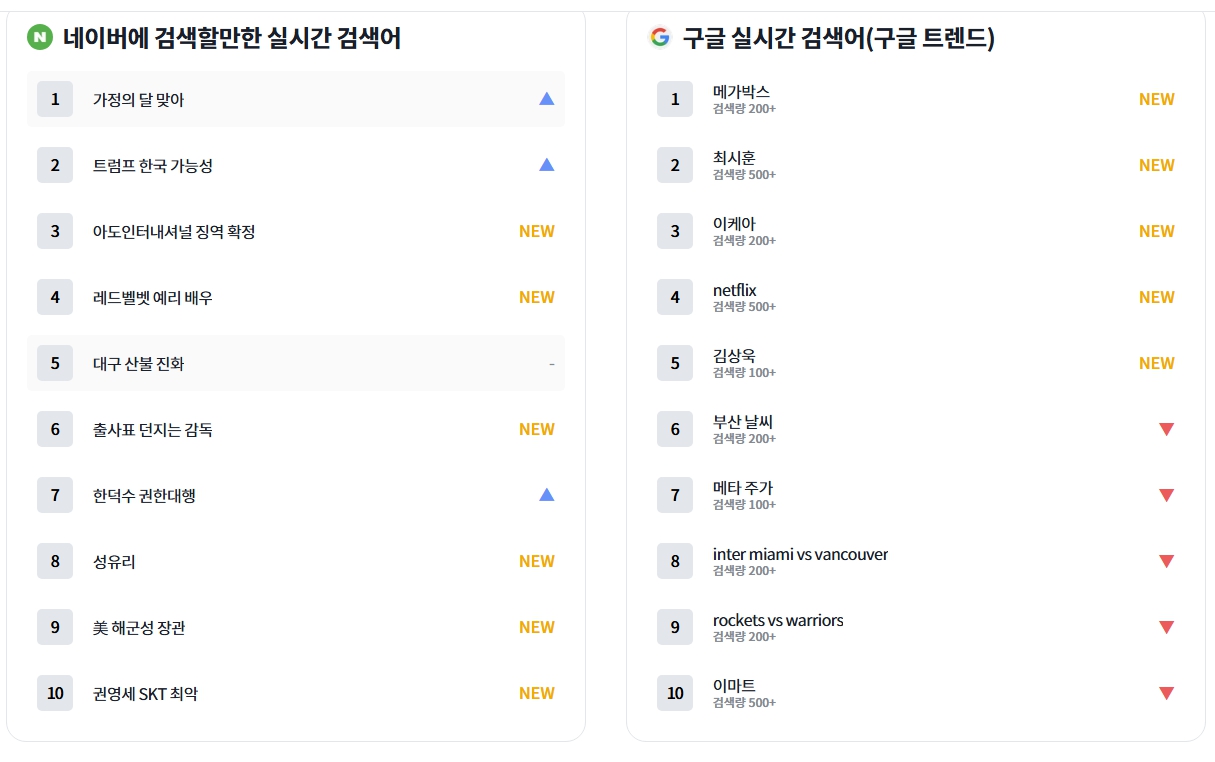Click NEW badge beside 출사표 던지는 감독
Screen dimensions: 1215x762
[x=537, y=429]
